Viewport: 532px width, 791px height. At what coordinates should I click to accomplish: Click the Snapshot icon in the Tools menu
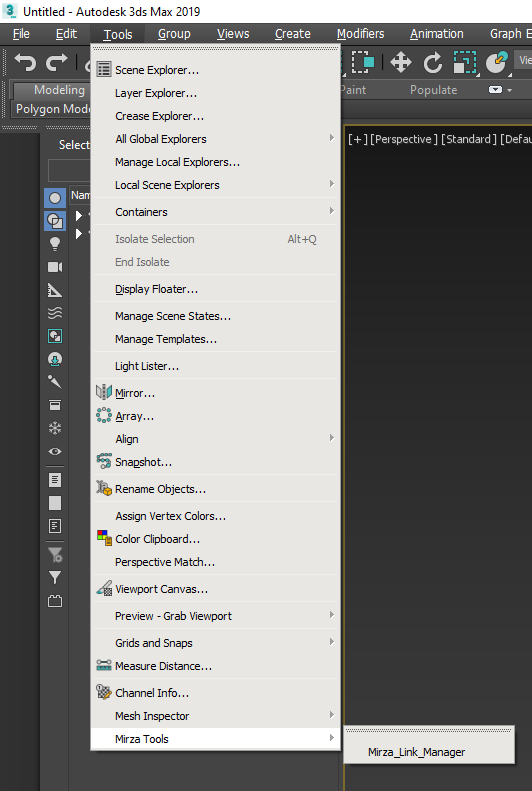[104, 461]
